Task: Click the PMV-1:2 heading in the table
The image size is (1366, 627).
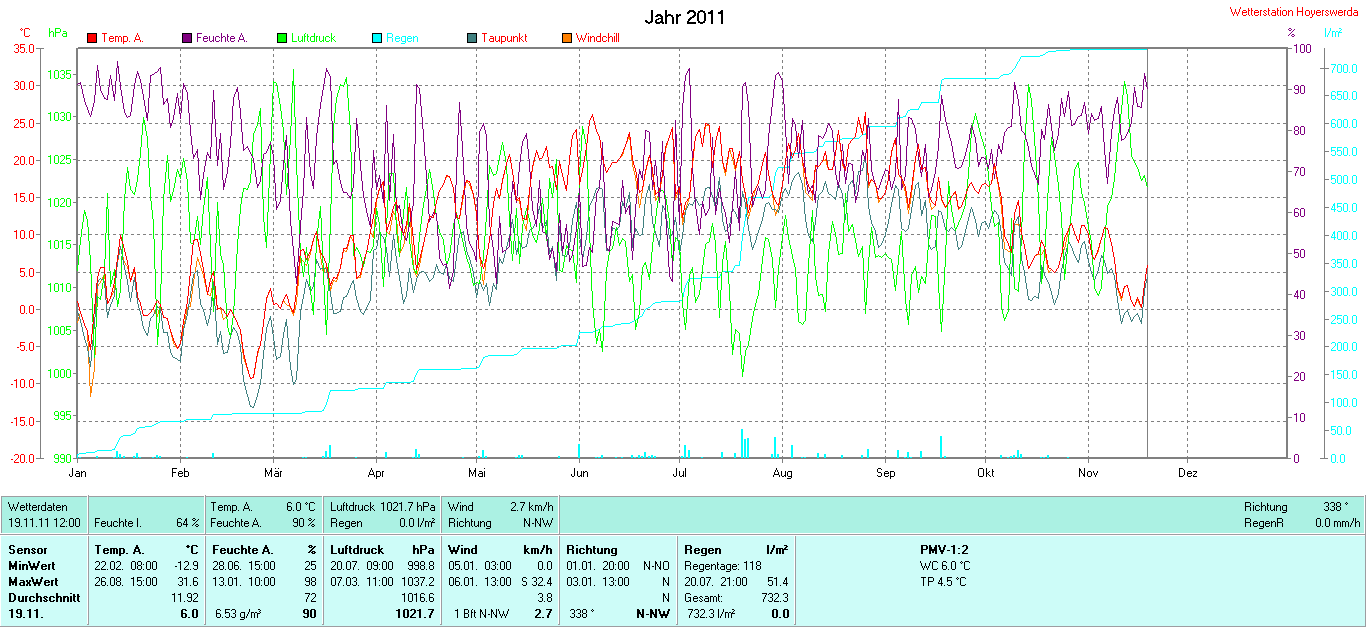Action: click(944, 550)
